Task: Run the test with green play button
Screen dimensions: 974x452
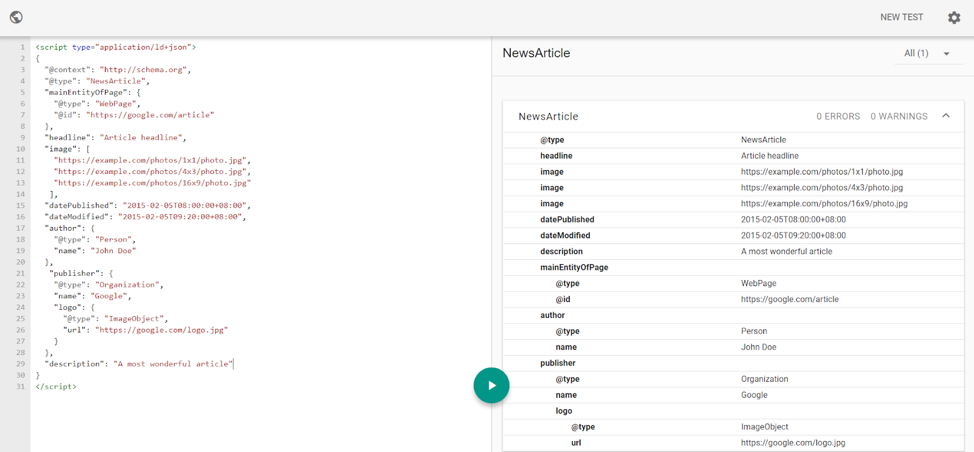Action: [x=491, y=386]
